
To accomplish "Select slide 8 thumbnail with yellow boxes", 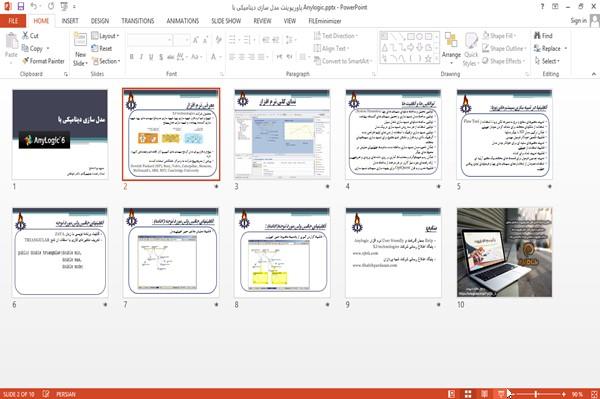I will (x=282, y=252).
